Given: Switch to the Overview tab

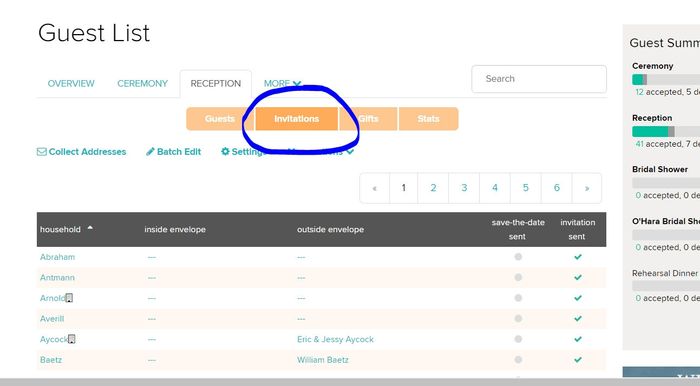Looking at the screenshot, I should 71,83.
